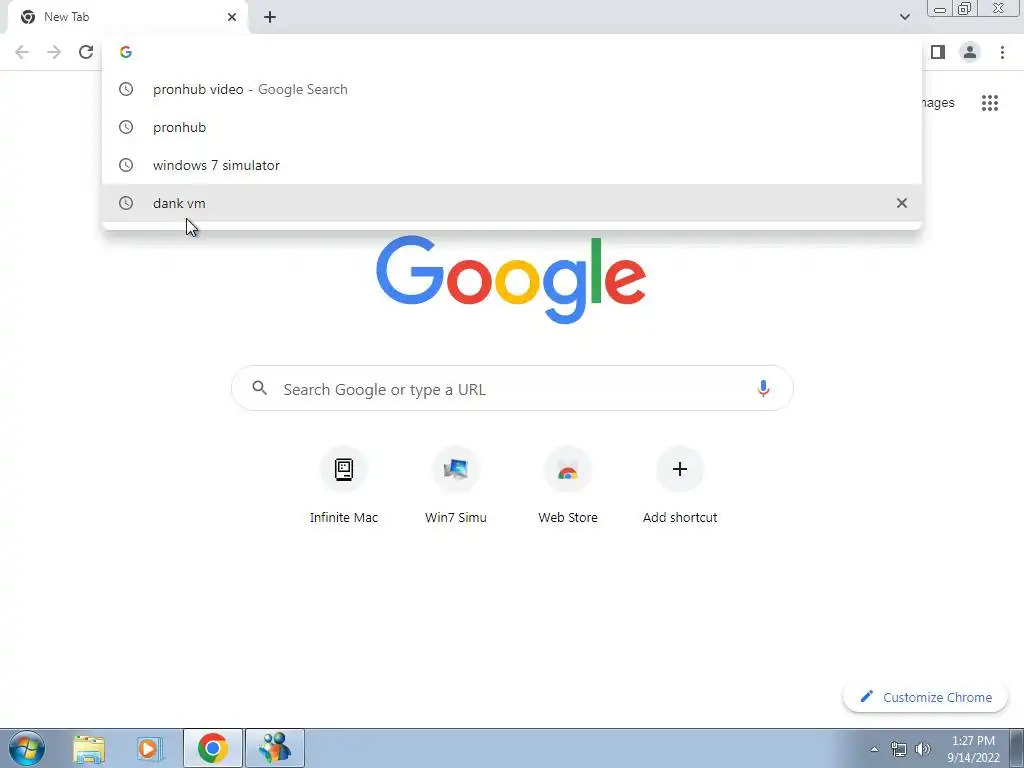Screen dimensions: 1024x768
Task: Click the Google G icon in address bar
Action: click(126, 52)
